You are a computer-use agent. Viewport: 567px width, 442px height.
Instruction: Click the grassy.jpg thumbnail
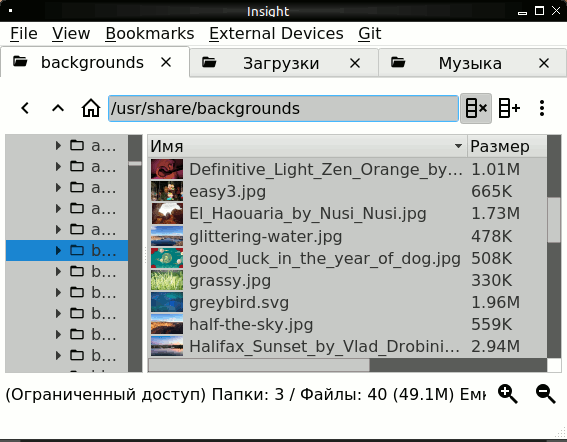pos(167,280)
